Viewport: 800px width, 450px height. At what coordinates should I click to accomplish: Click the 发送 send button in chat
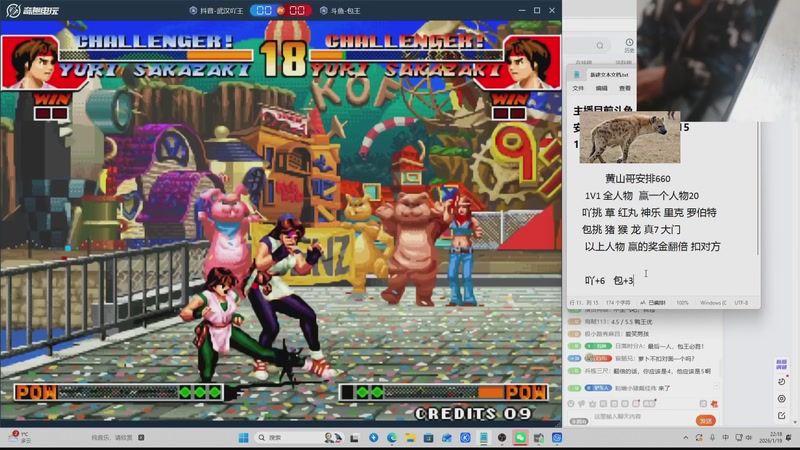(706, 420)
